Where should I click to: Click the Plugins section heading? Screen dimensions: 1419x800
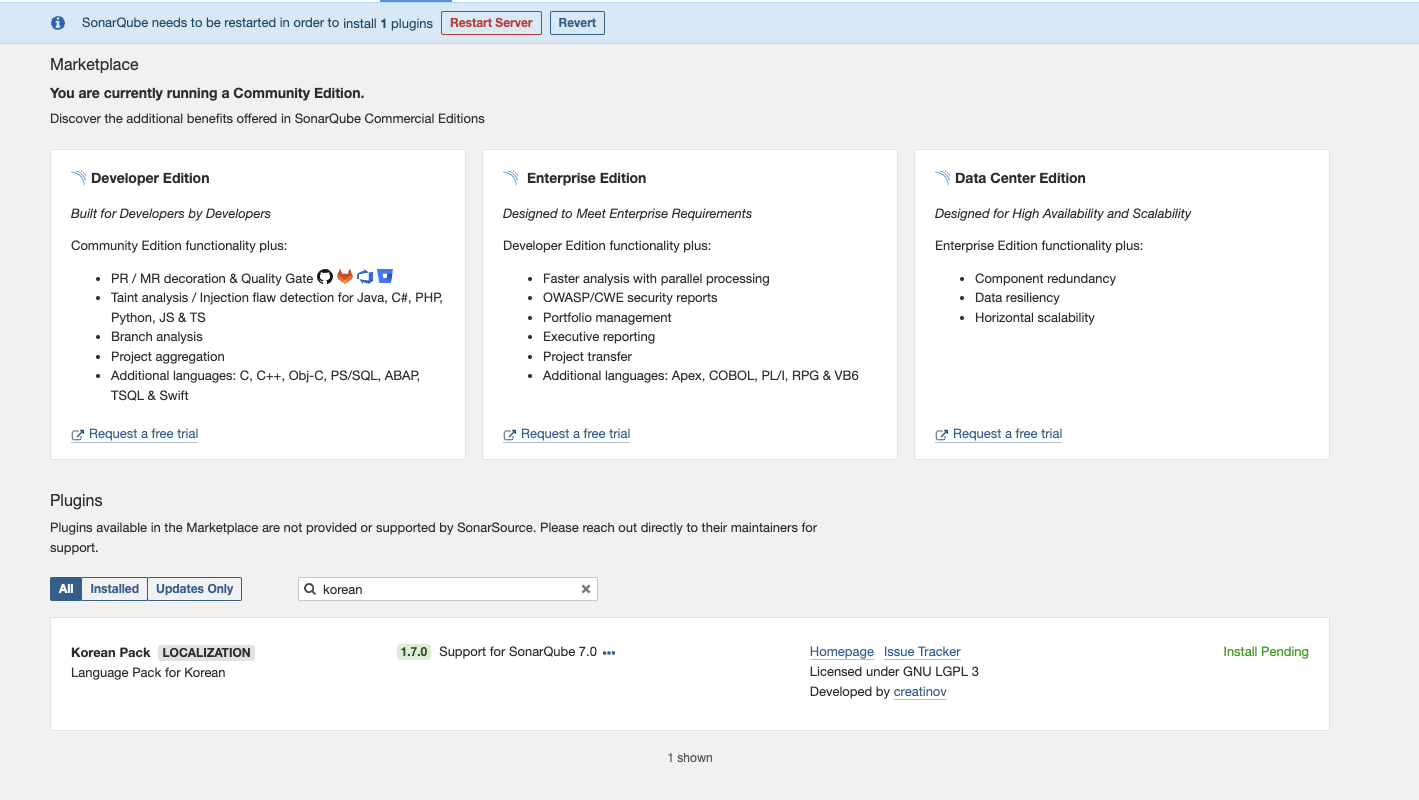(x=76, y=501)
